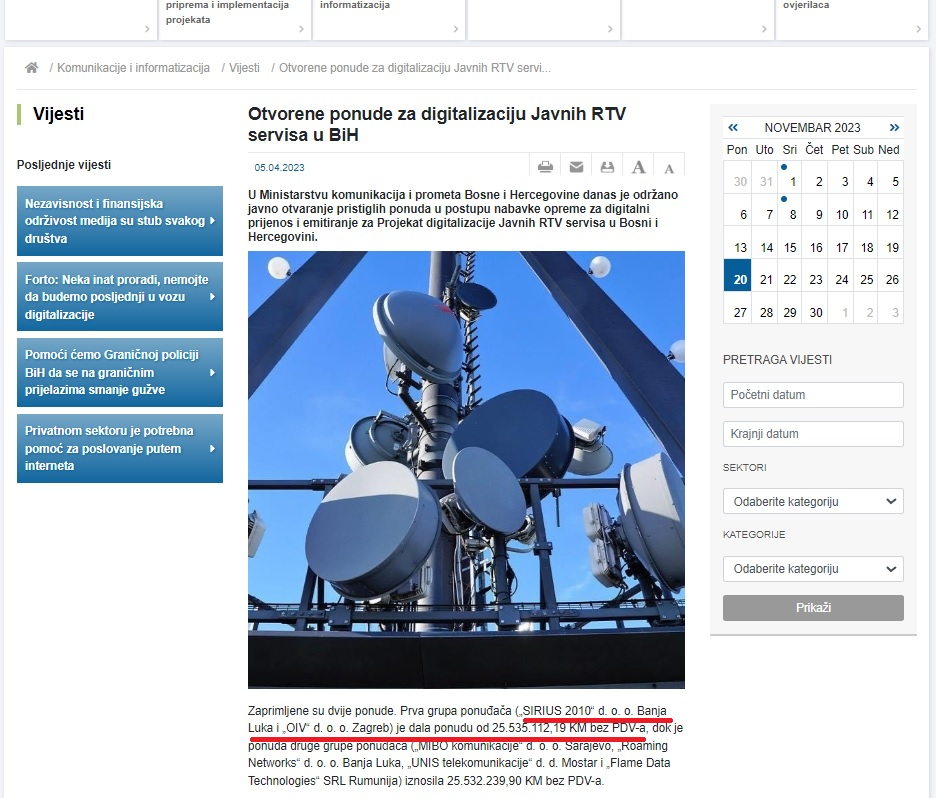This screenshot has width=936, height=798.
Task: Print the article using the printer icon
Action: 545,167
